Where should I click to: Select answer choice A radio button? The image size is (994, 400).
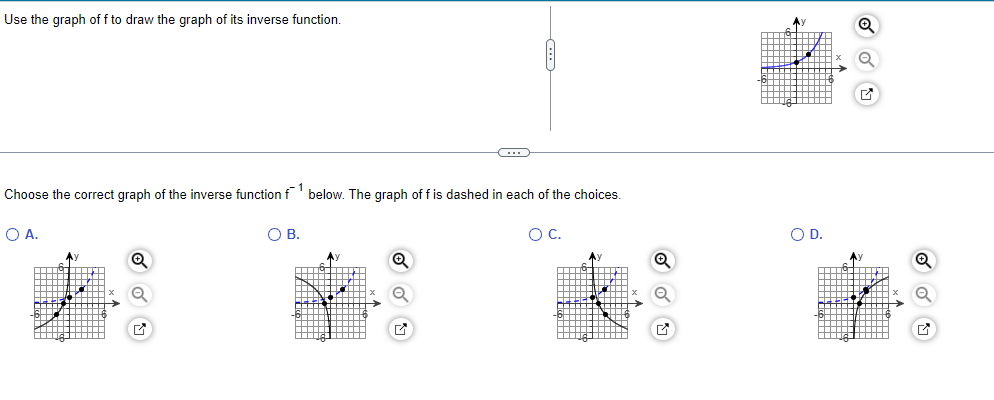pyautogui.click(x=13, y=235)
